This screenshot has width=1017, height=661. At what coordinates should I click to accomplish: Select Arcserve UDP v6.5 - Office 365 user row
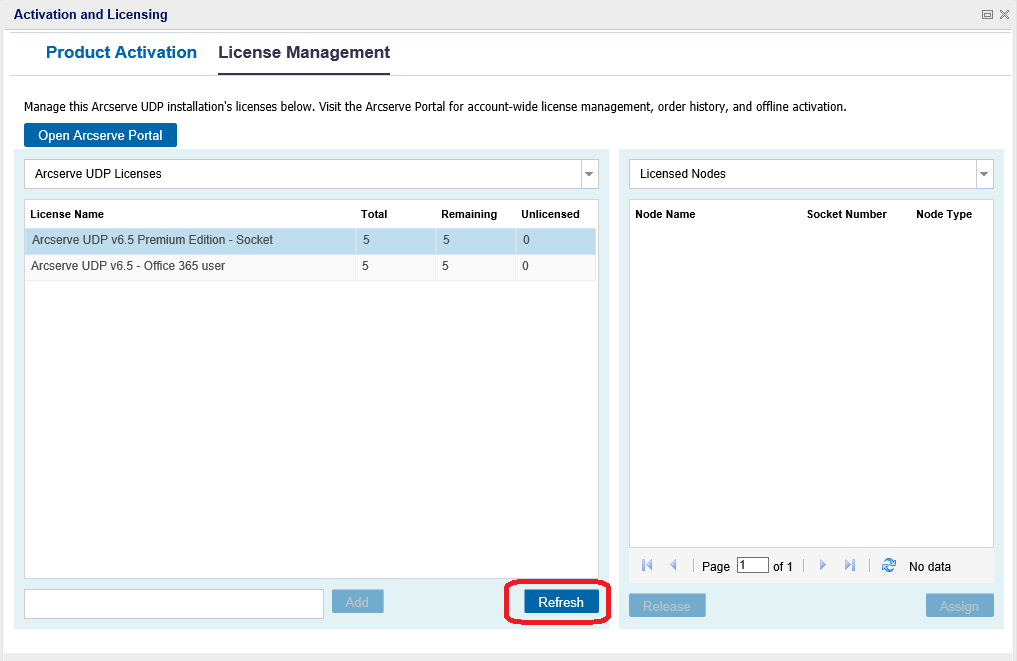(x=310, y=267)
